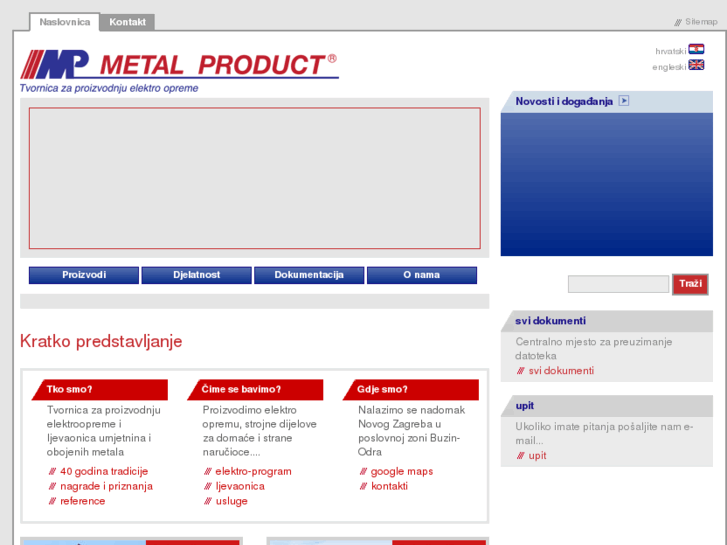Open Novosti i događanja heading

tap(564, 101)
